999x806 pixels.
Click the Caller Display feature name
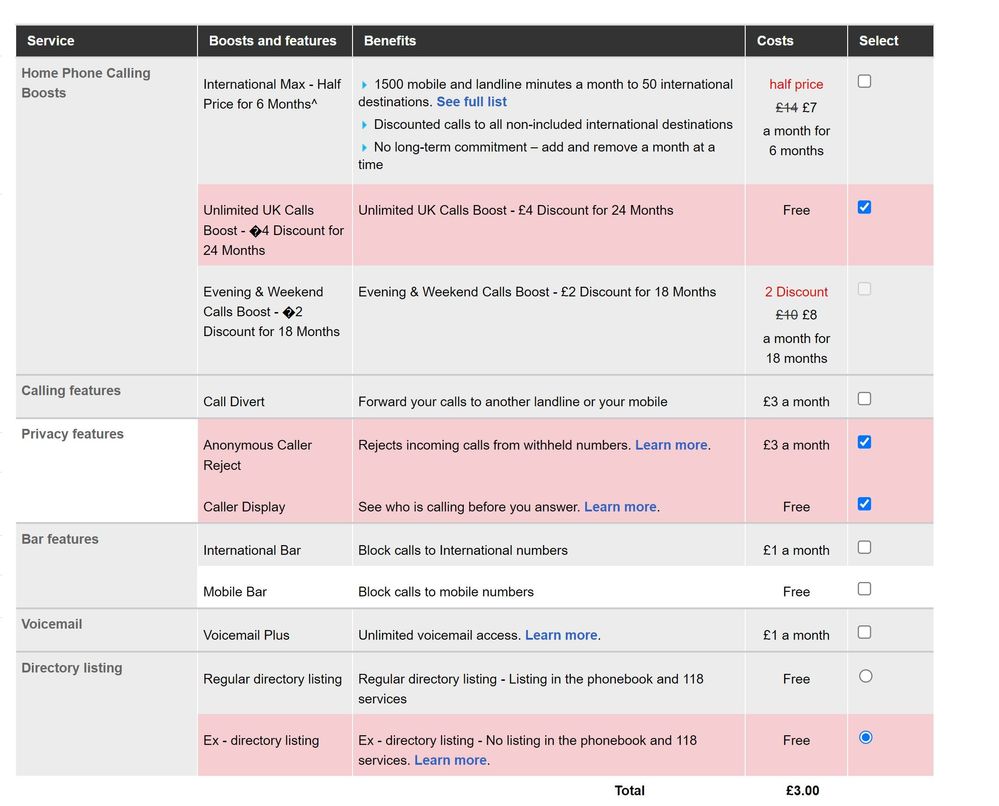244,507
